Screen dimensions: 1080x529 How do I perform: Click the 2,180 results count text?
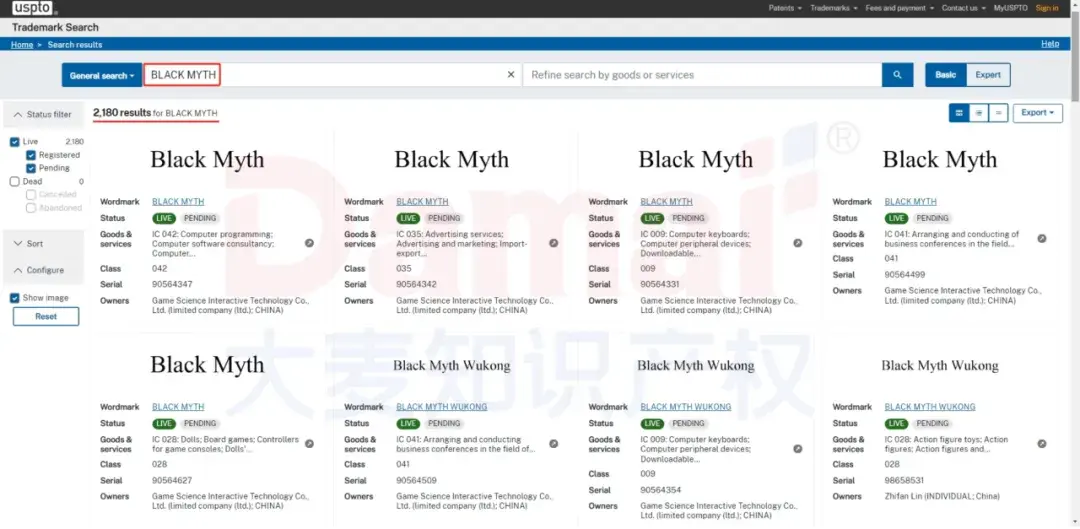pyautogui.click(x=122, y=112)
